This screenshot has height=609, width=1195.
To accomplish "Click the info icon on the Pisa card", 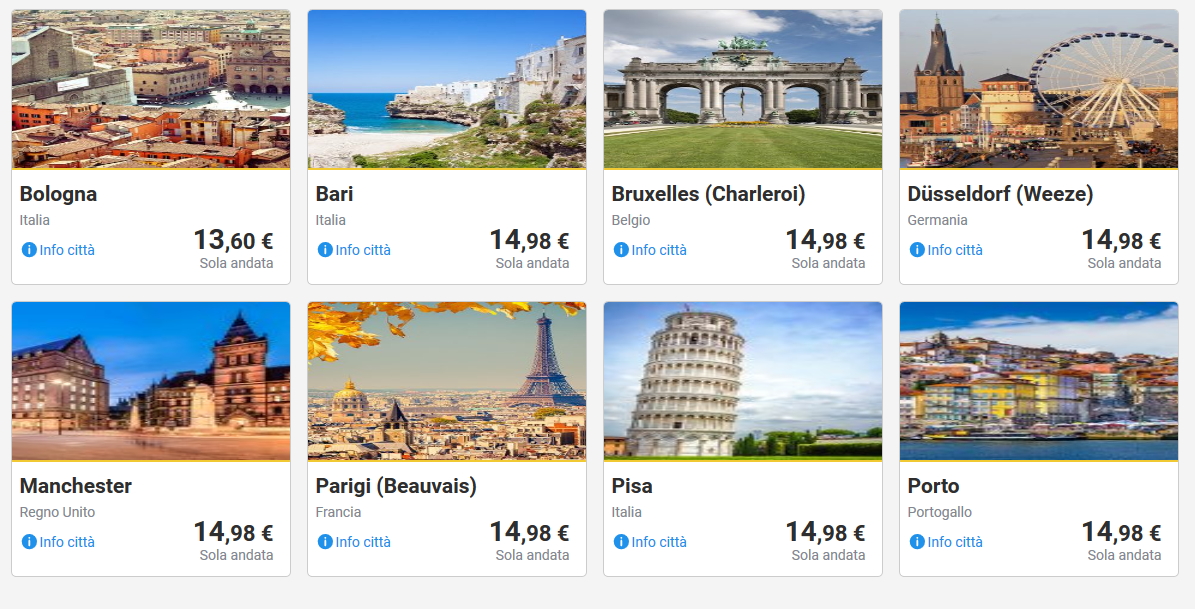I will tap(621, 542).
